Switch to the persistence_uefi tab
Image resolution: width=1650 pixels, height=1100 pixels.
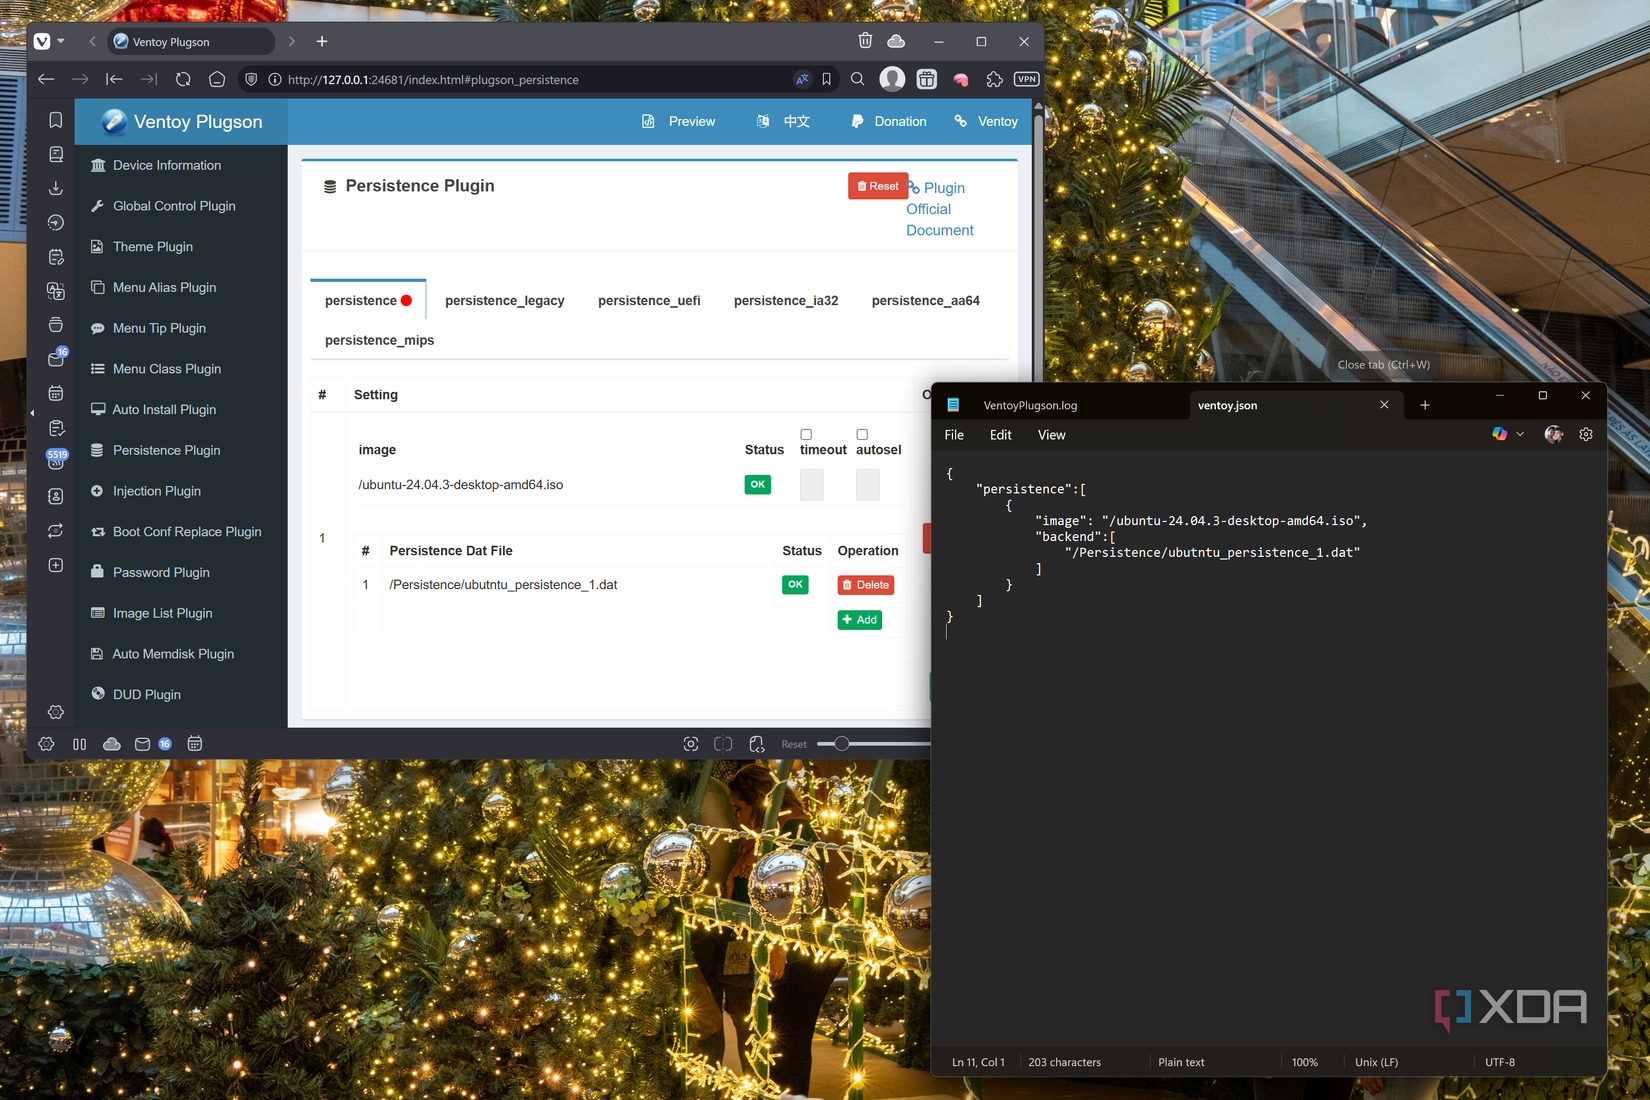click(649, 300)
